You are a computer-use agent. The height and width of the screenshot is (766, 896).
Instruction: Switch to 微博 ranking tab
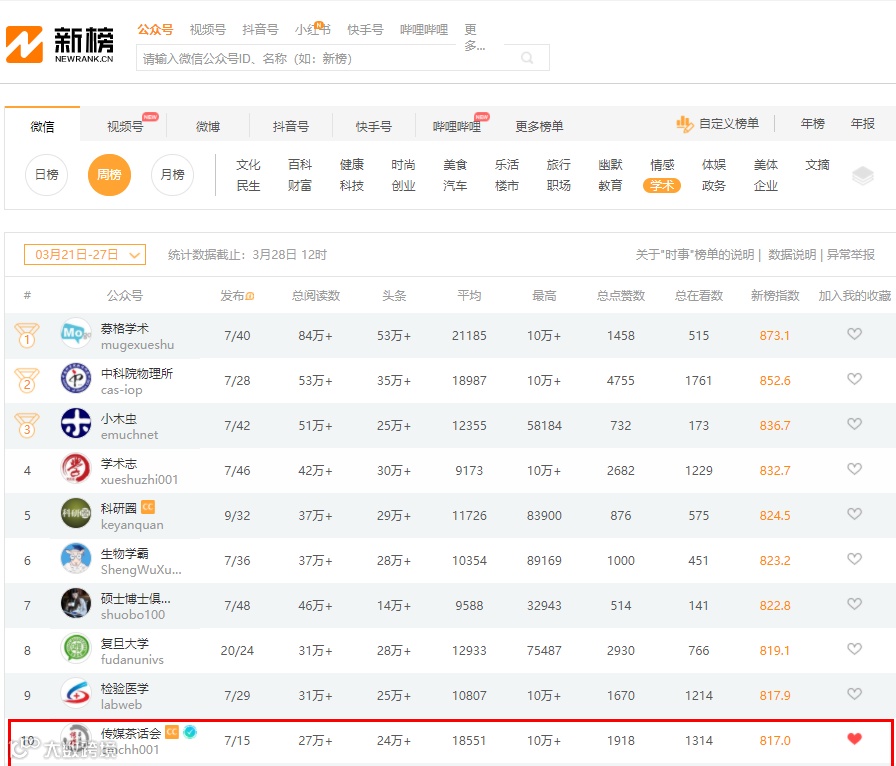click(x=207, y=126)
